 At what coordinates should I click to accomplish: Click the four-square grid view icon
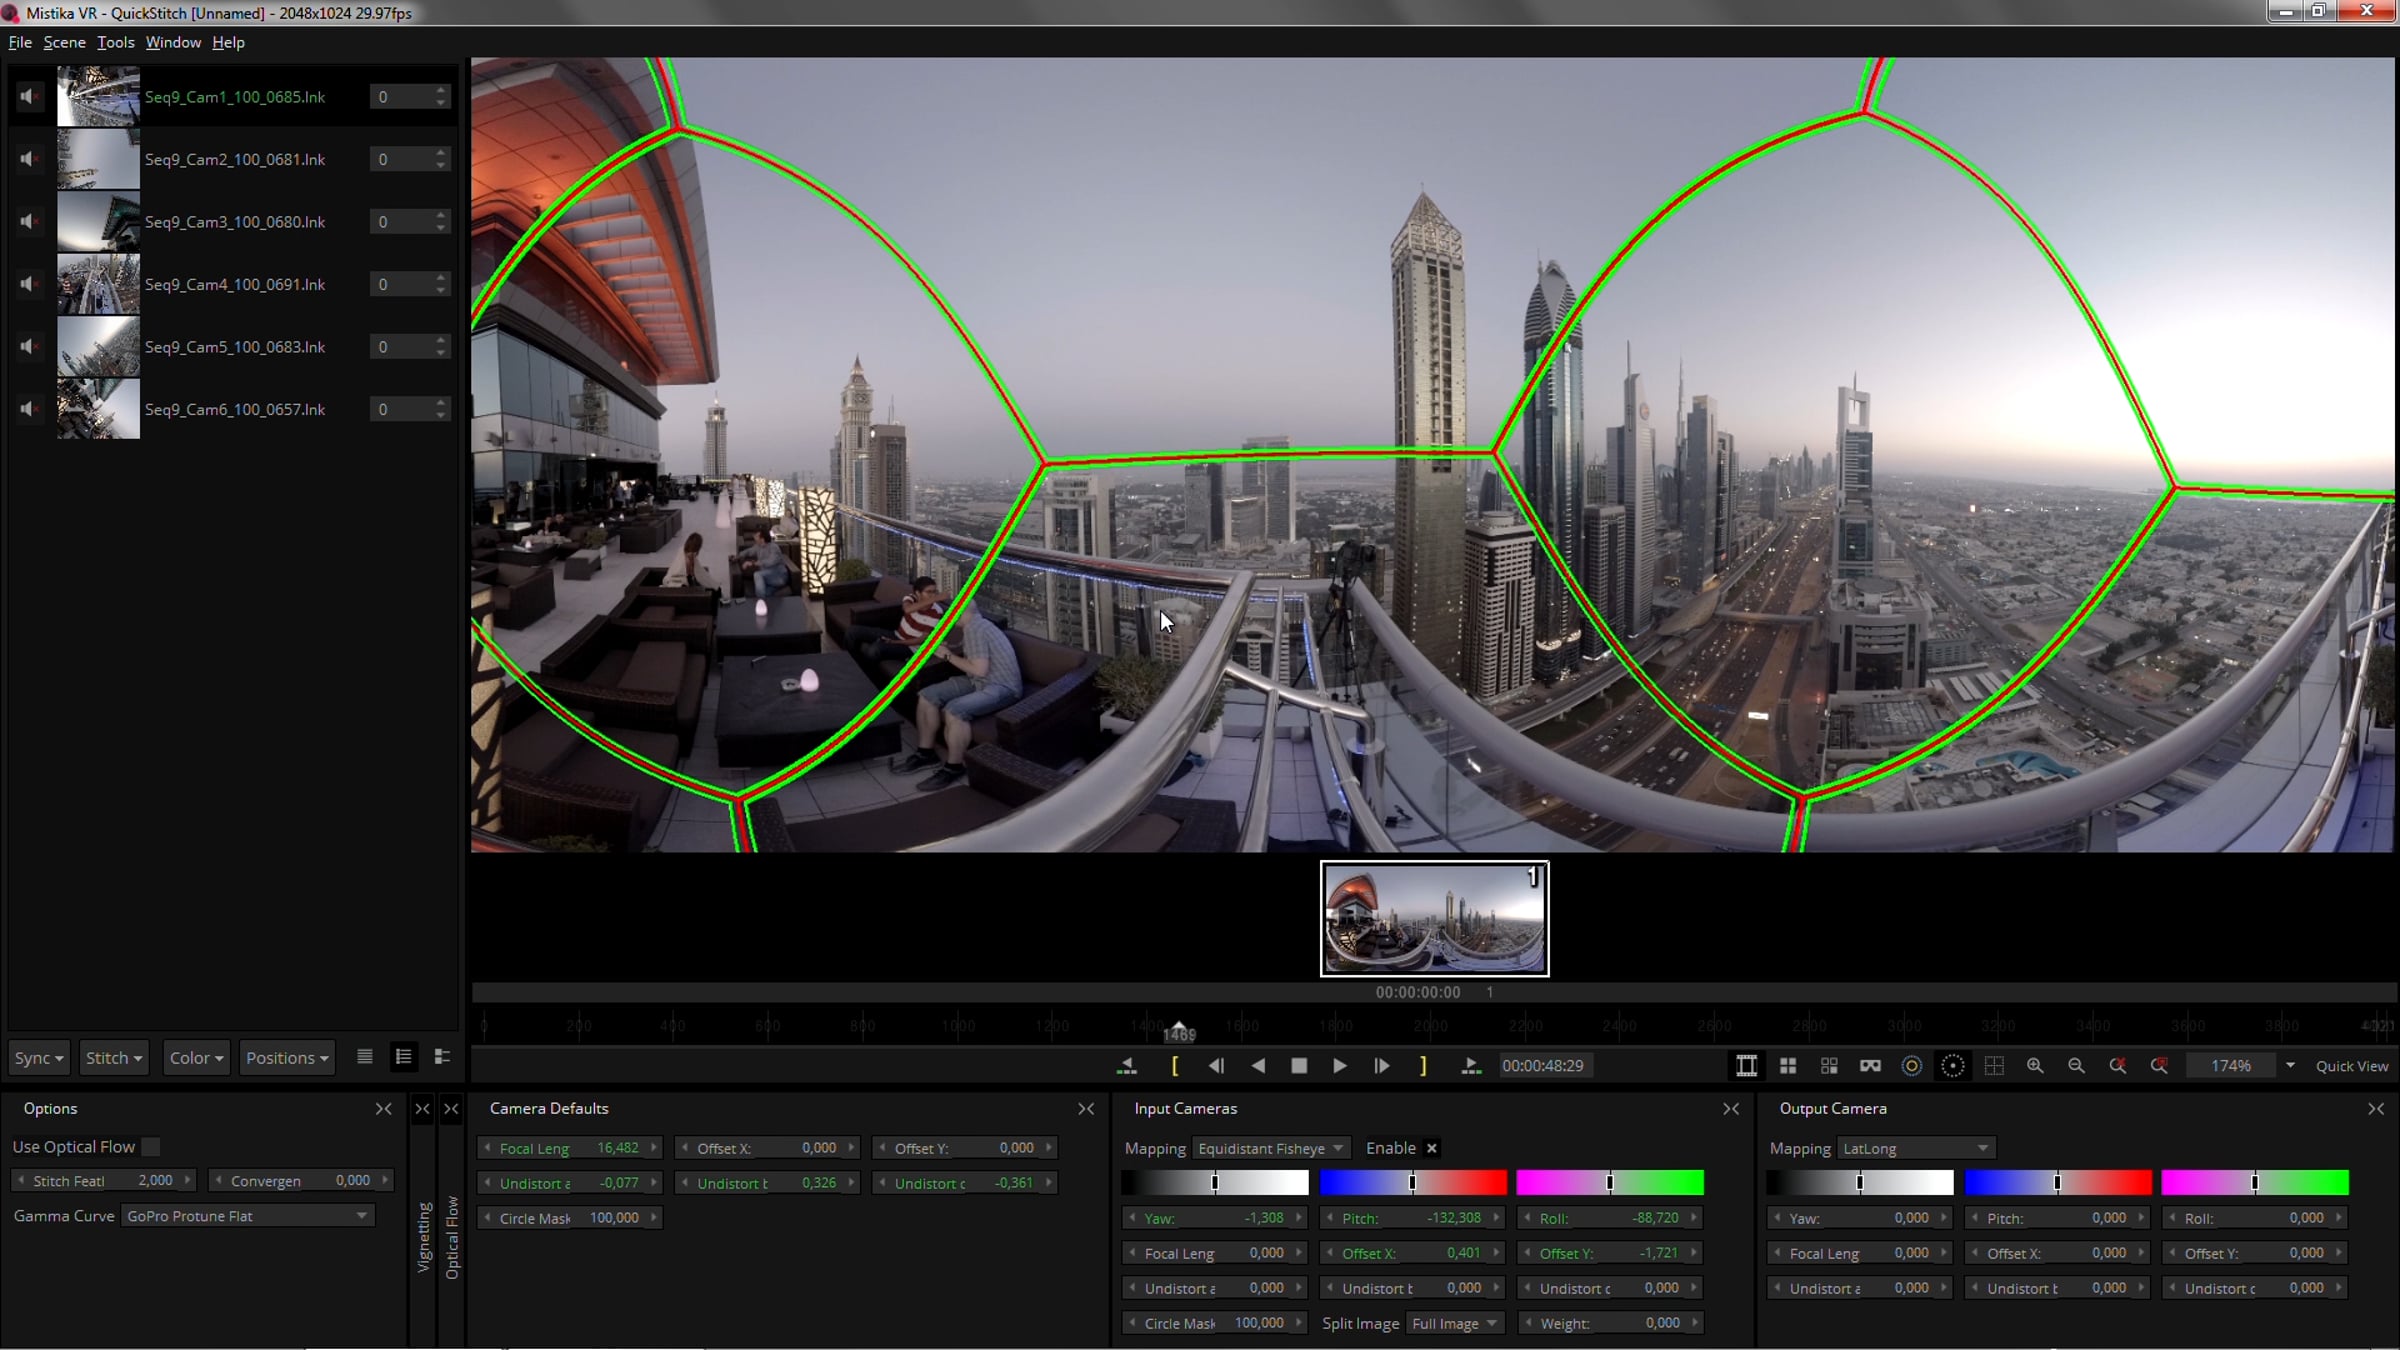[x=1788, y=1066]
